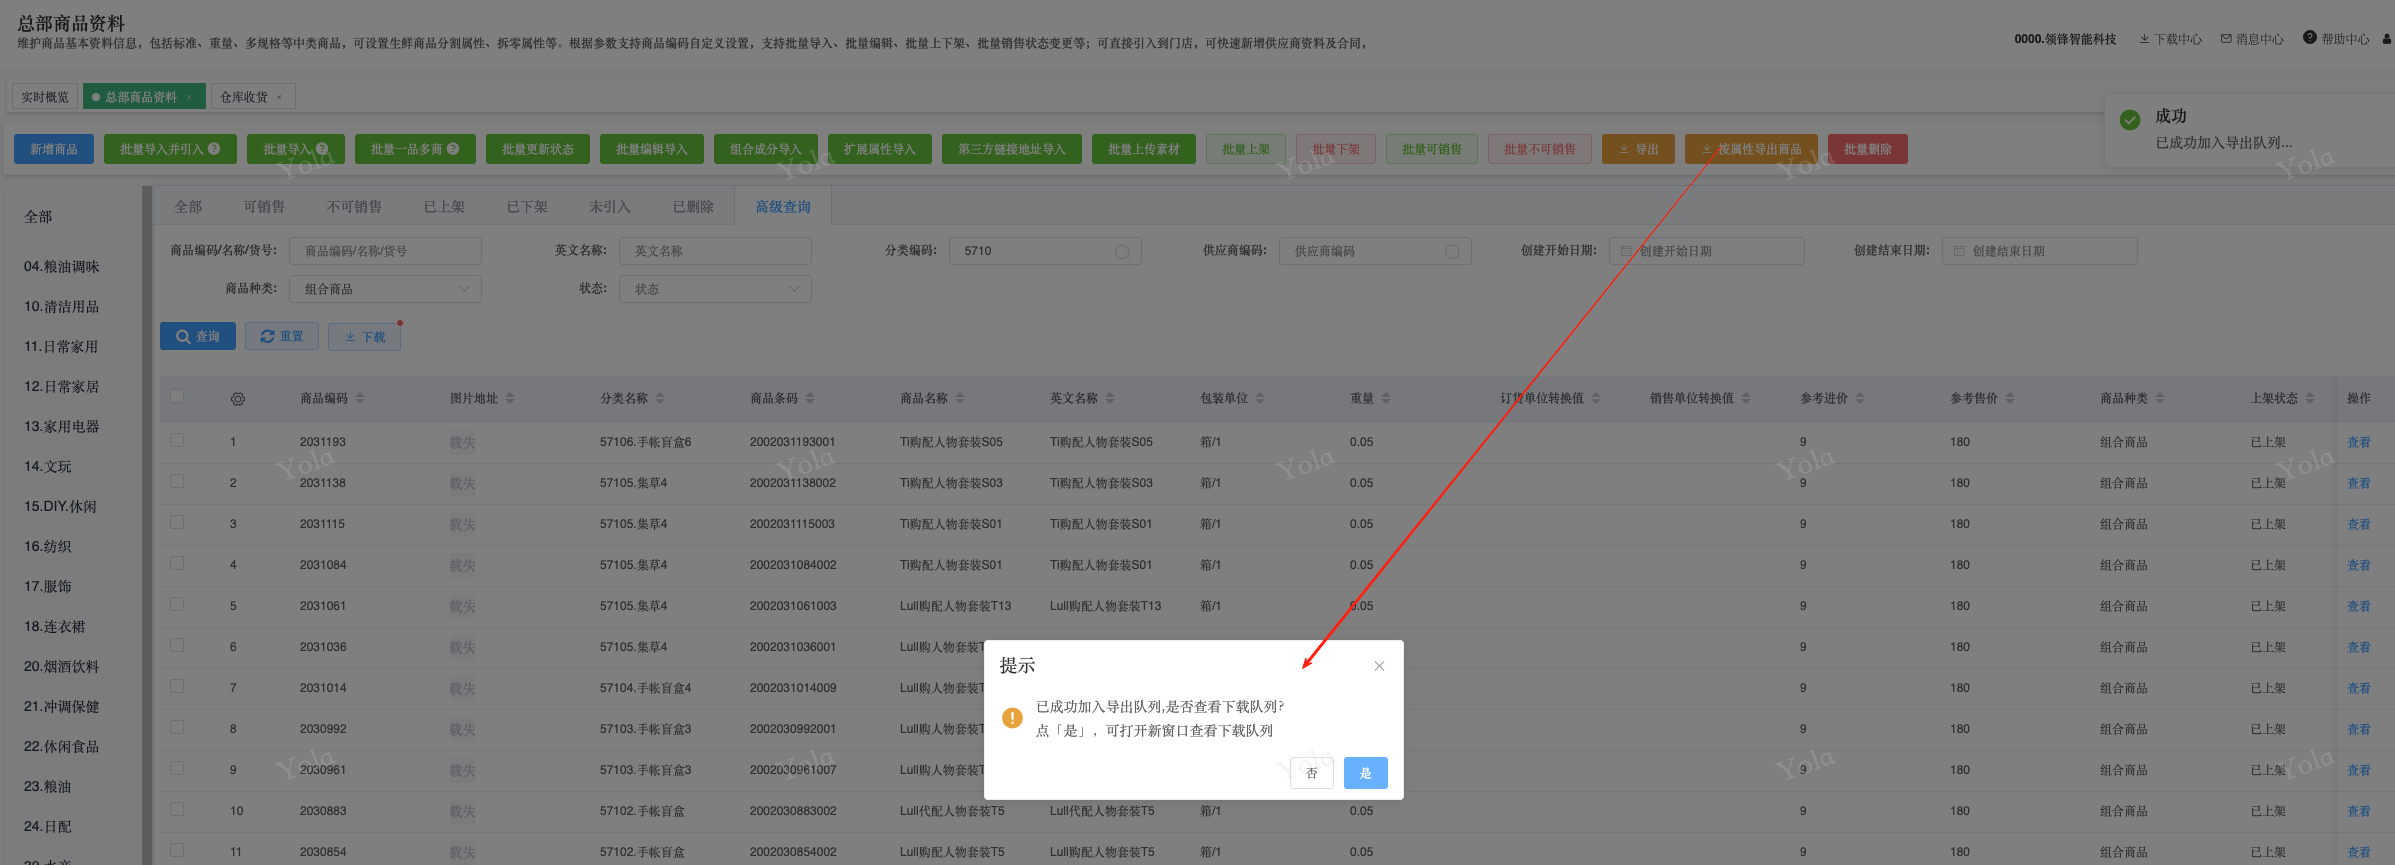Open 消息中心 envelope icon
Screen dimensions: 2395x865
pyautogui.click(x=2226, y=39)
